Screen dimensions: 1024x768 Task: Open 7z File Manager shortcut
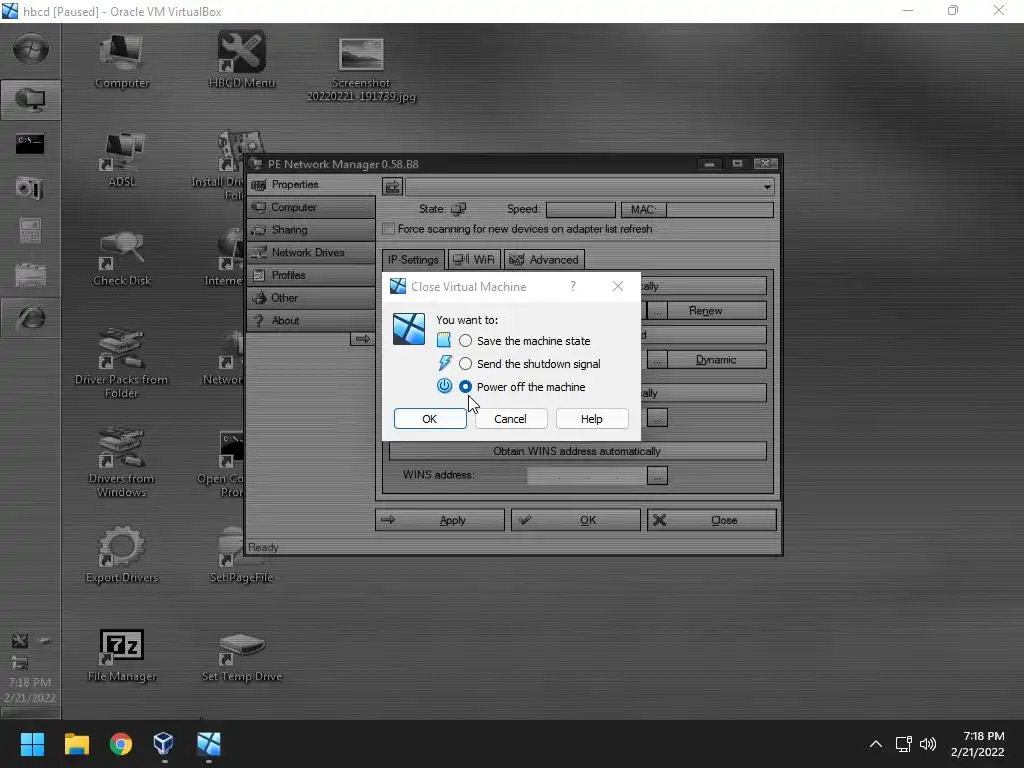(x=122, y=655)
